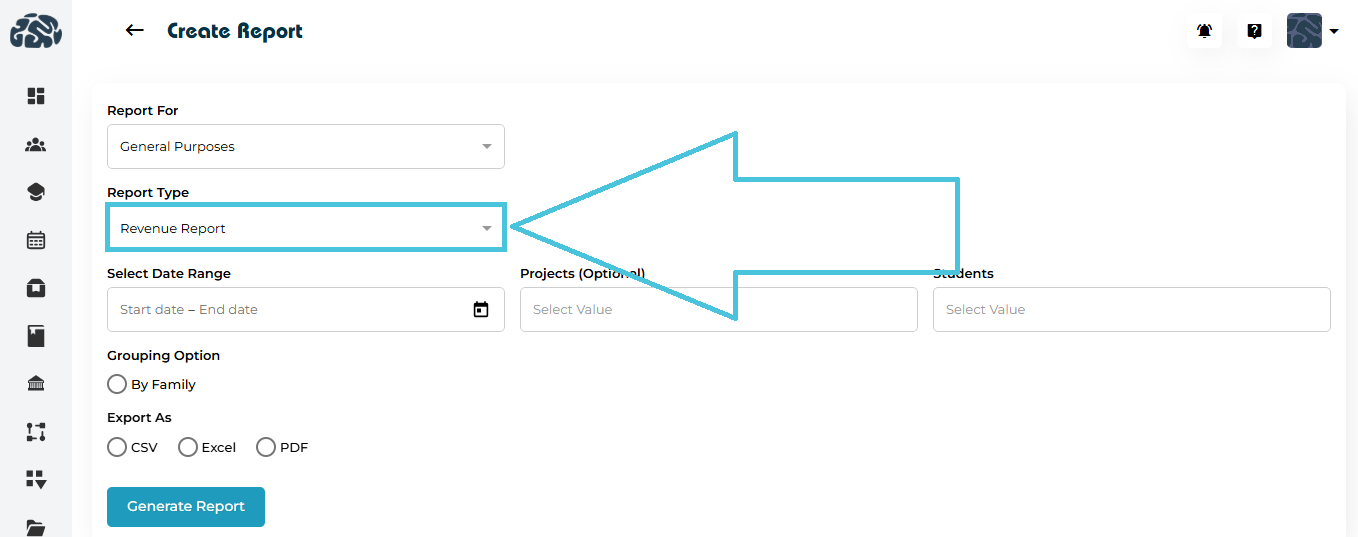The height and width of the screenshot is (537, 1358).
Task: Open the people group sidebar icon
Action: pyautogui.click(x=36, y=145)
